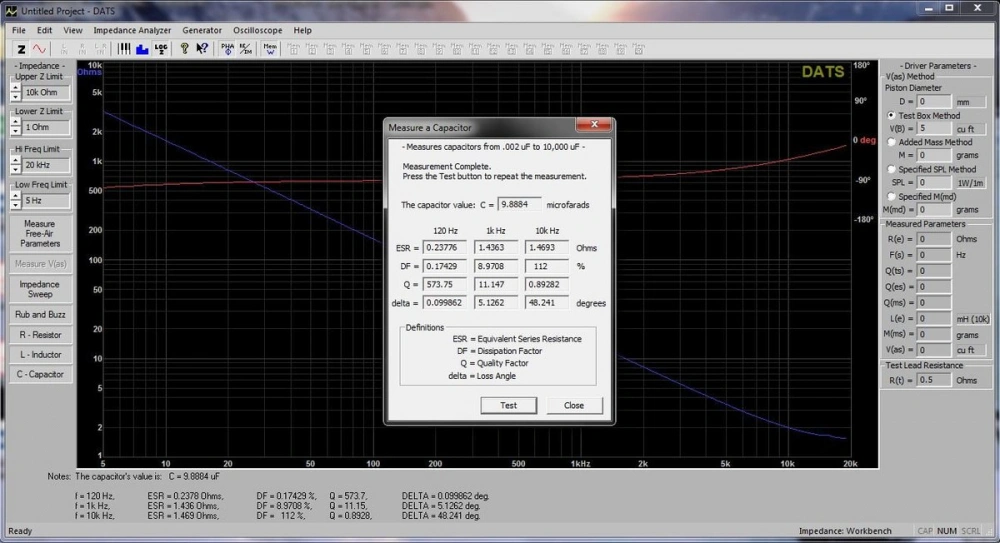Viewport: 1000px width, 543px height.
Task: Click the R(t) test lead resistance field
Action: [934, 380]
